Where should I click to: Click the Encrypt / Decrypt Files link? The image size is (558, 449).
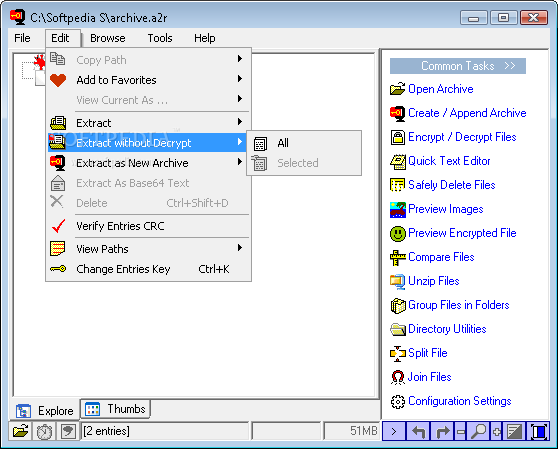pos(462,137)
